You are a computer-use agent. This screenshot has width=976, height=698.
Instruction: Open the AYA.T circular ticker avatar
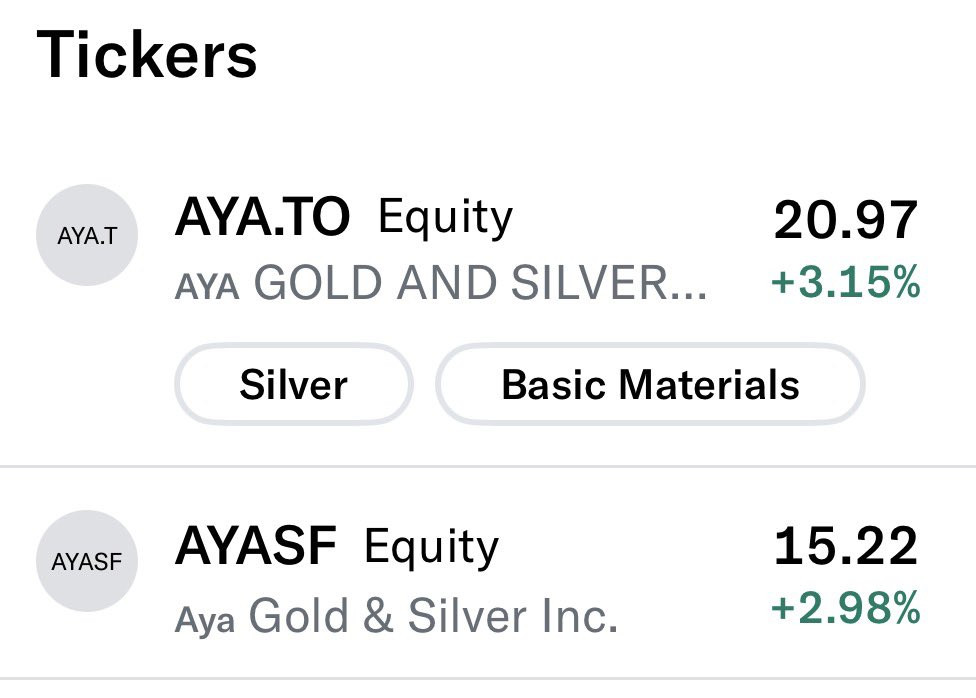(87, 235)
